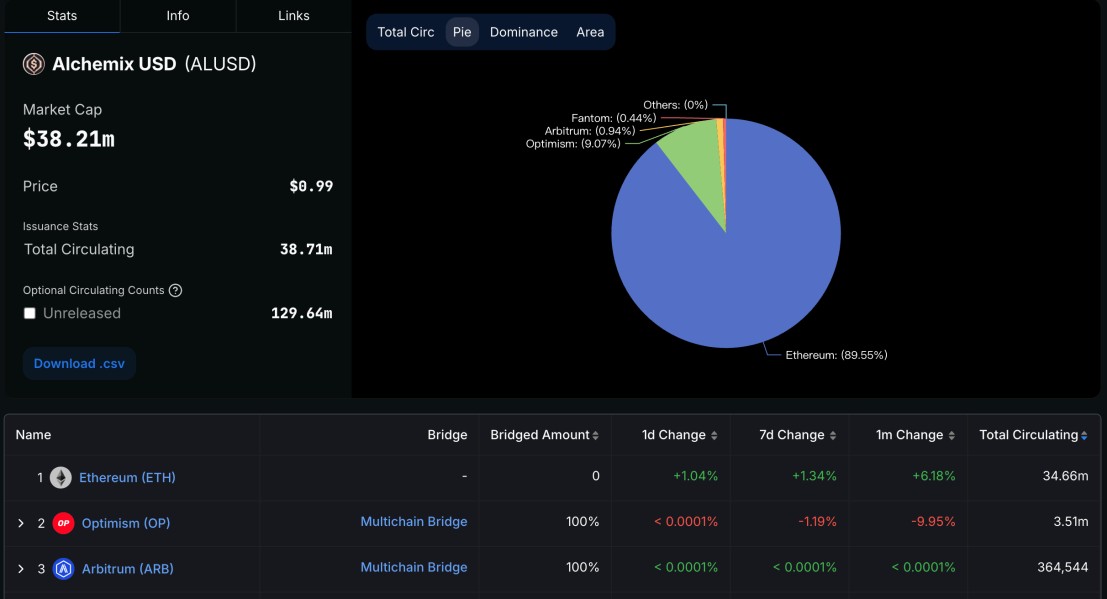This screenshot has width=1107, height=599.
Task: Expand the Optimism row chevron
Action: pyautogui.click(x=21, y=523)
